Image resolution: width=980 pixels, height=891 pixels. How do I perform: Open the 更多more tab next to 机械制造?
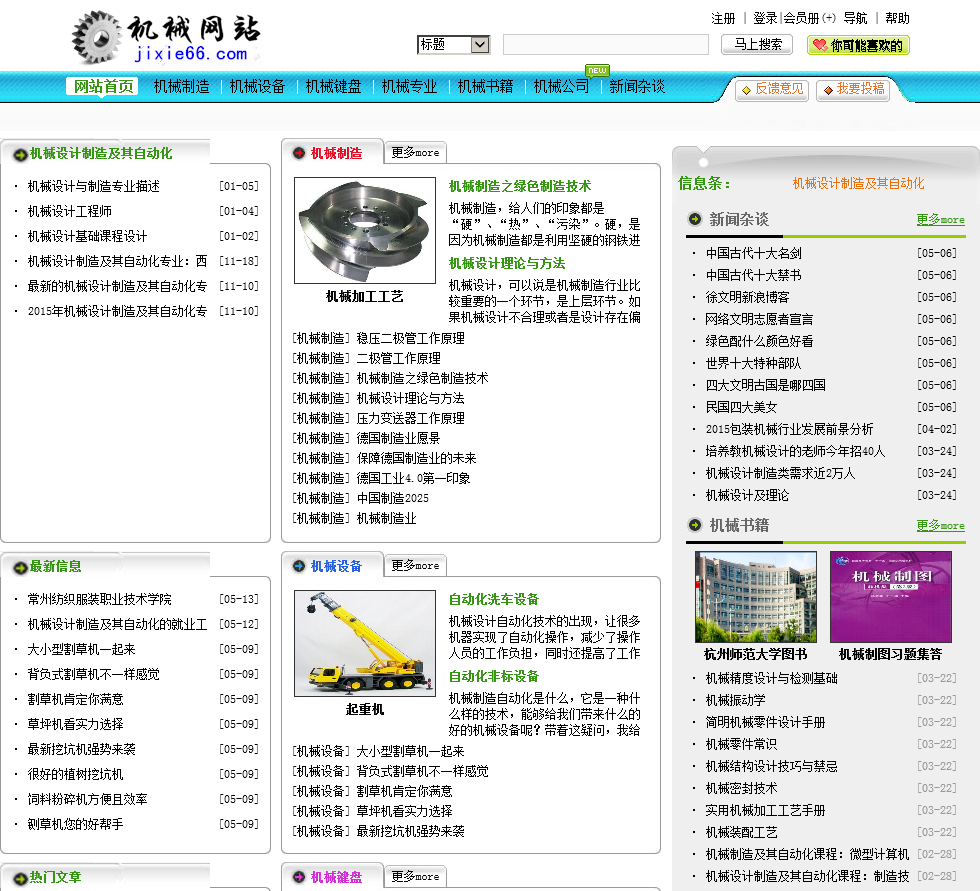(415, 153)
